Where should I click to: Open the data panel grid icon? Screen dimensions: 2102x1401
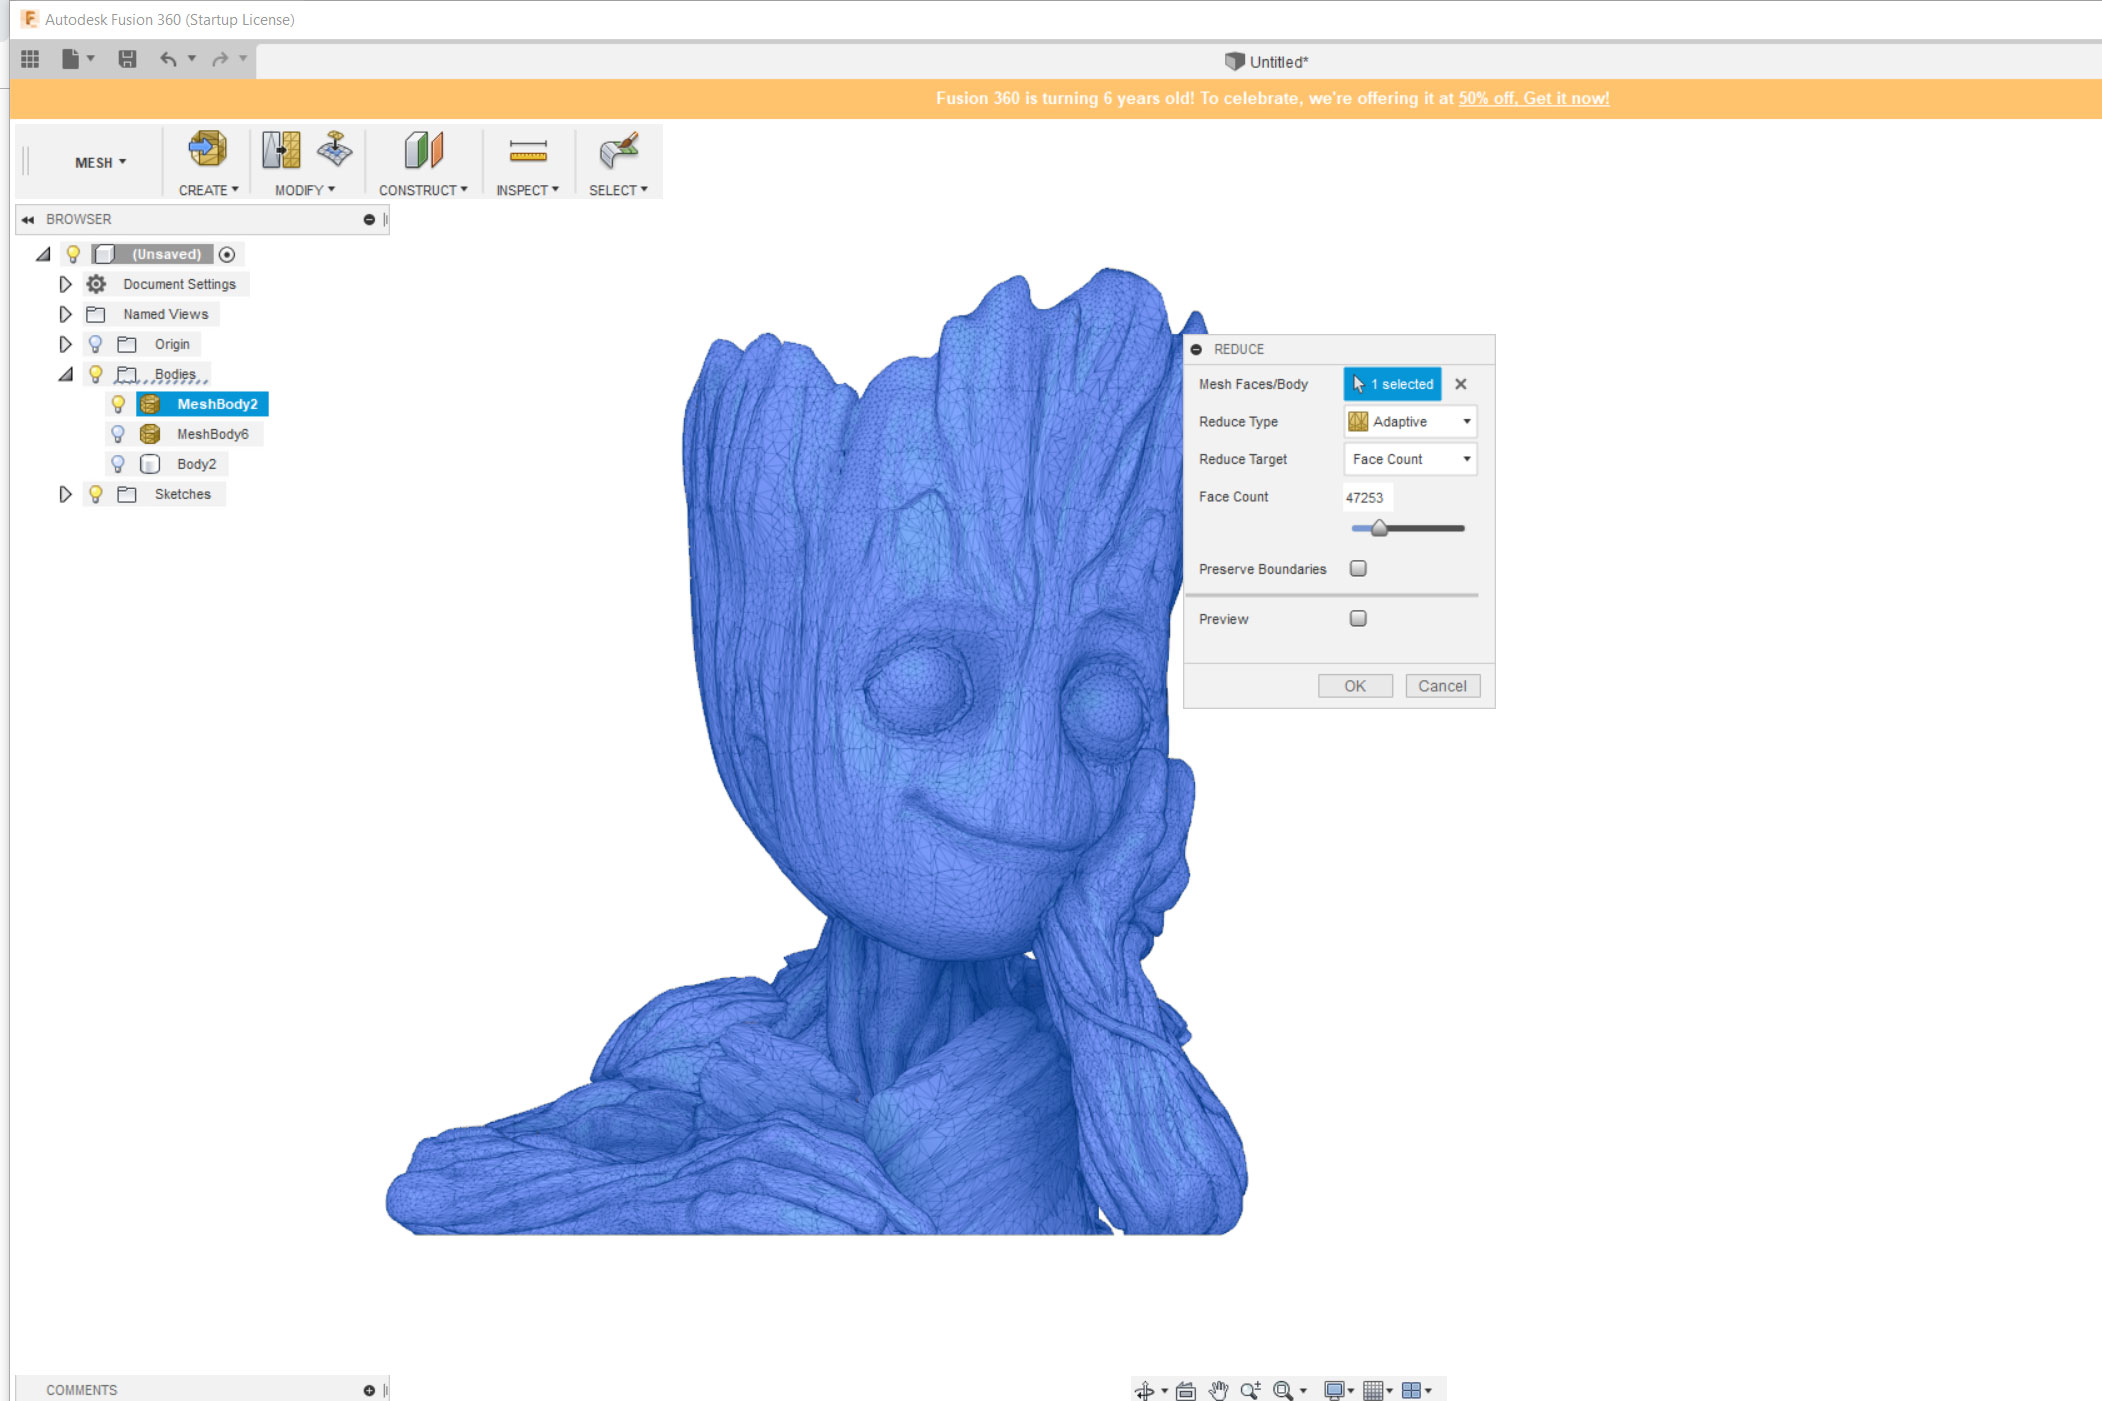30,59
